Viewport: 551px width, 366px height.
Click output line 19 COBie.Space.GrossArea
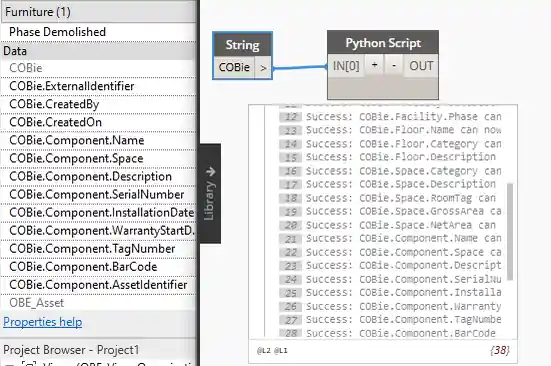click(x=403, y=211)
